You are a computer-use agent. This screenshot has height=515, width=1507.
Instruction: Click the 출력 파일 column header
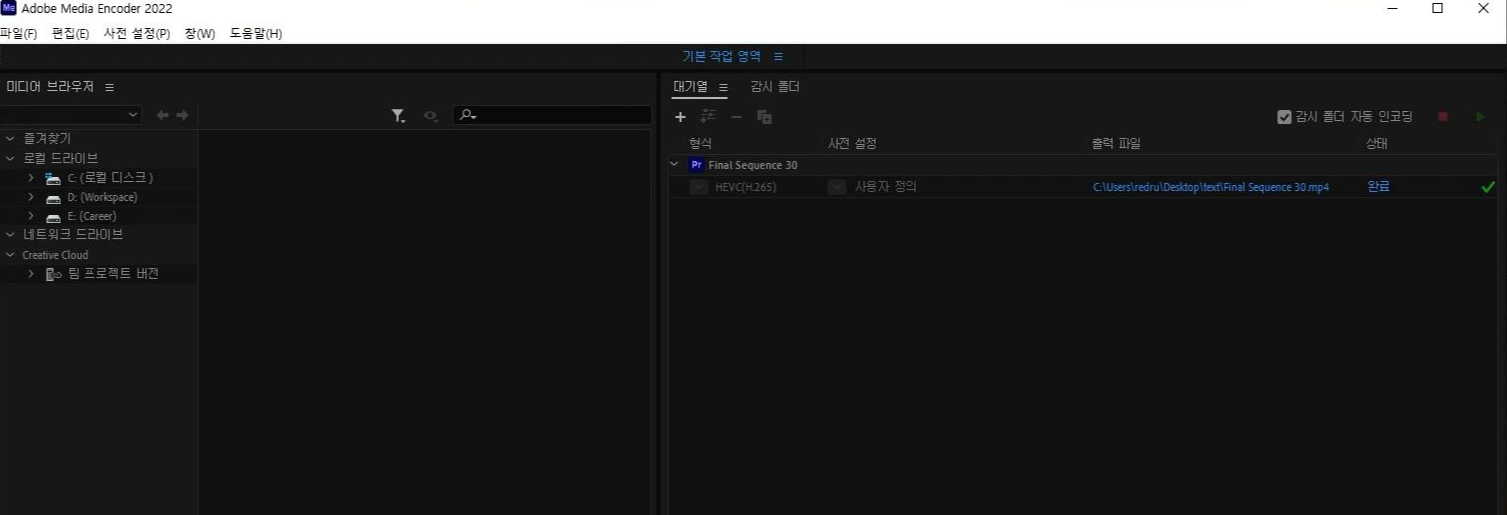tap(1116, 144)
